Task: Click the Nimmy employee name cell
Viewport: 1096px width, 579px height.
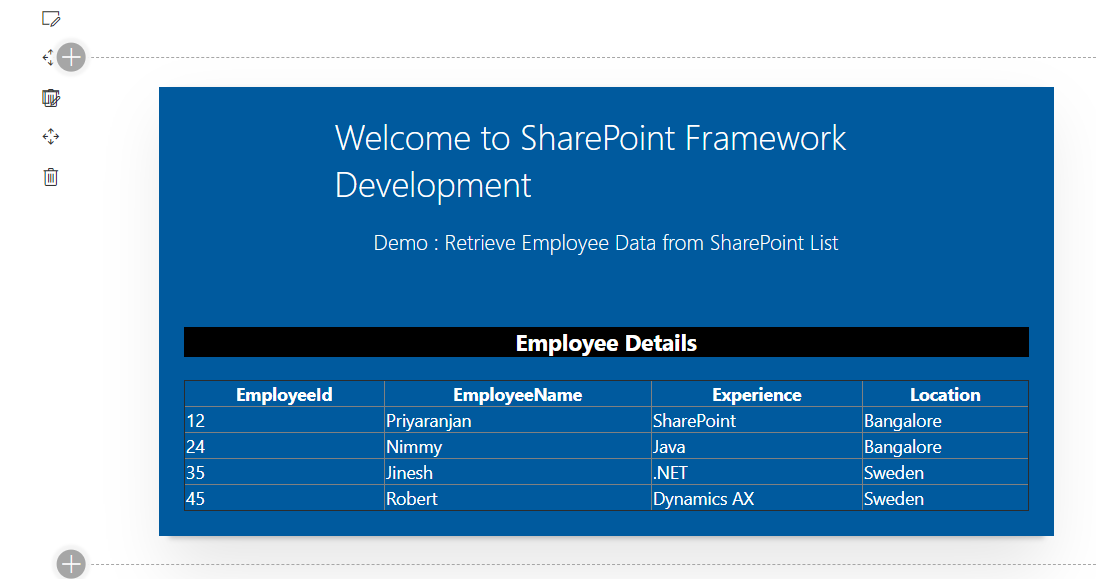Action: (518, 447)
